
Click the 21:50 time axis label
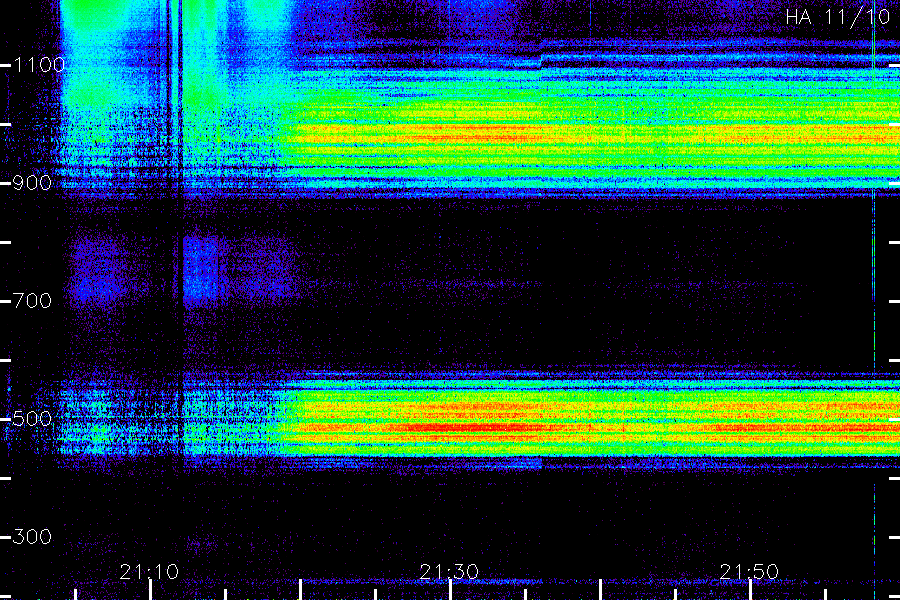[x=749, y=572]
